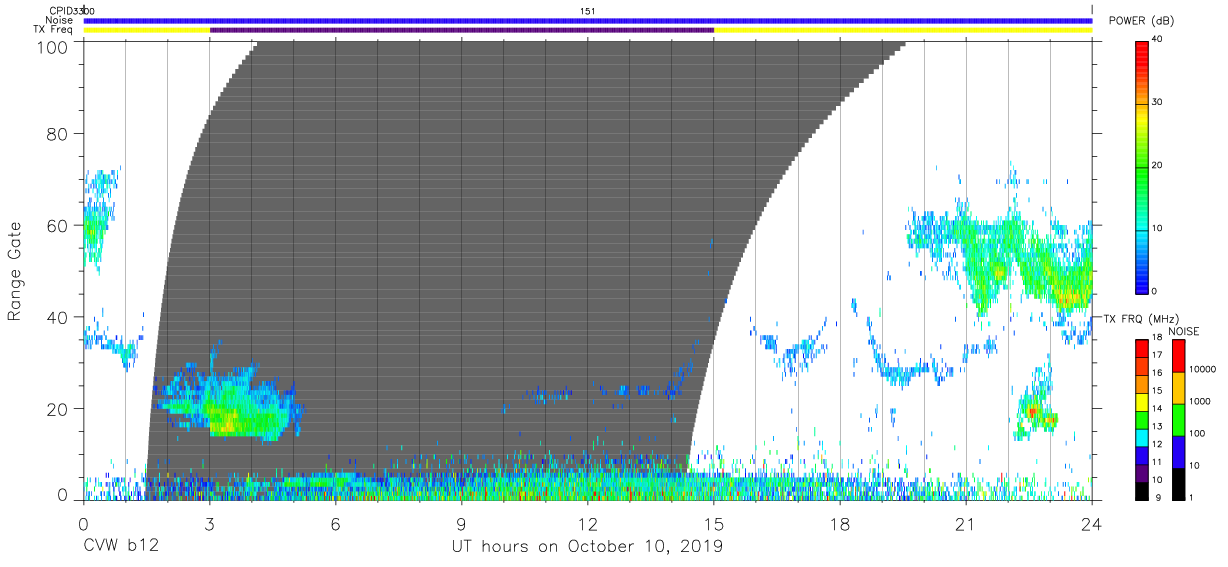Click the "21" hour tick on the UT axis
This screenshot has width=1228, height=567.
966,525
